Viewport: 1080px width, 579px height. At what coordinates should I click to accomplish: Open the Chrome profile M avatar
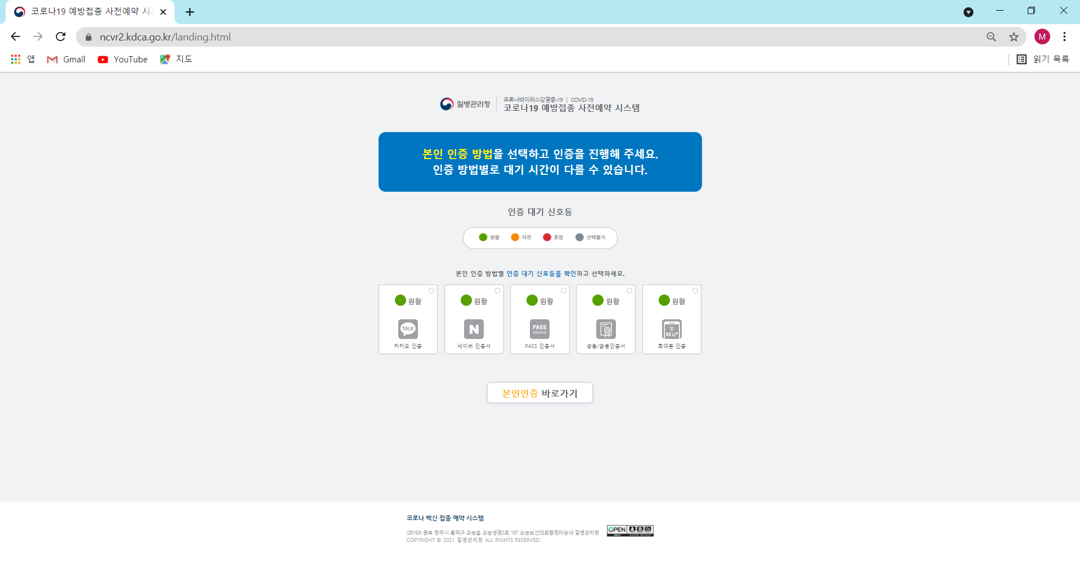1042,37
